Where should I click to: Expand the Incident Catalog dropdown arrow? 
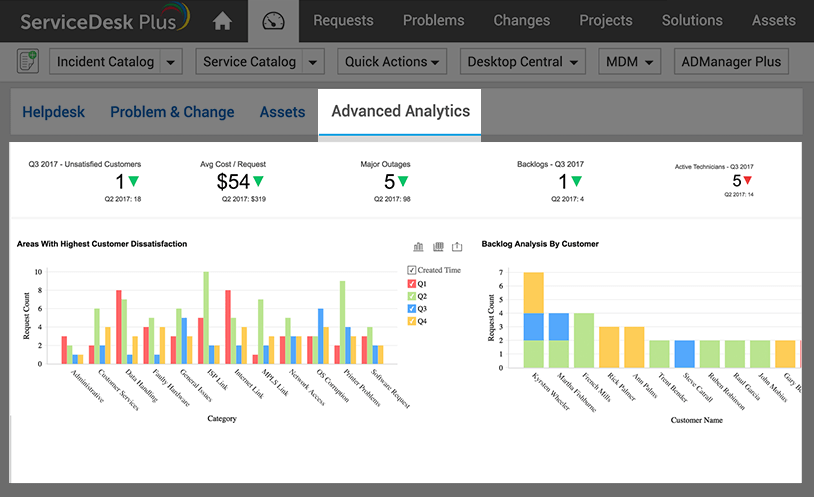pyautogui.click(x=172, y=62)
